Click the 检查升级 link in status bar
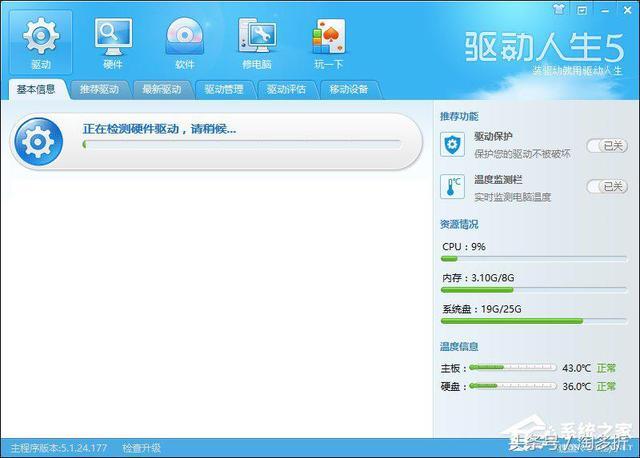 [x=141, y=448]
